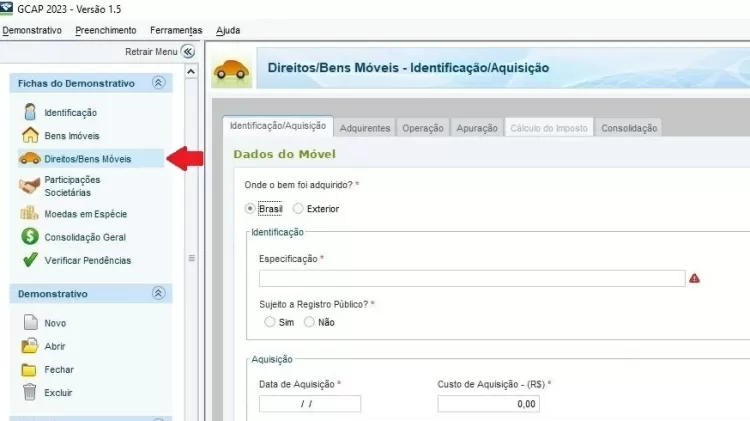
Task: Open Direitos/Bens Móveis in the sidebar
Action: [88, 159]
